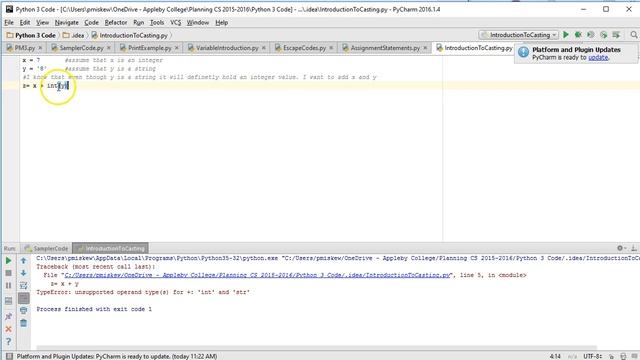Open the Help menu
The width and height of the screenshot is (640, 360).
(x=222, y=22)
